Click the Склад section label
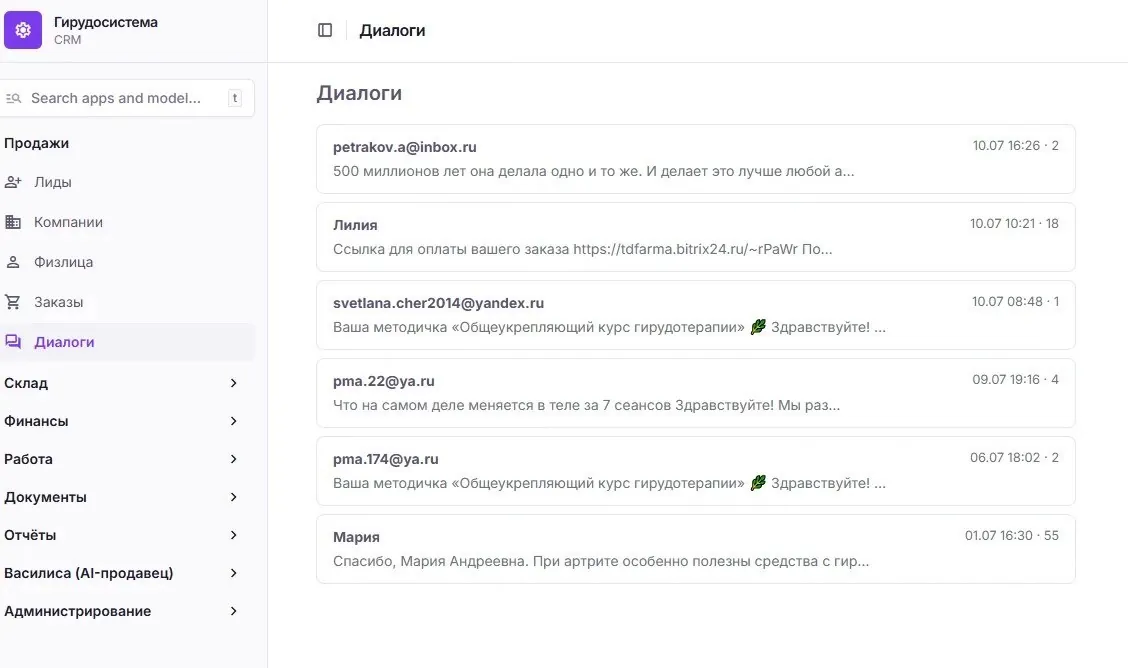Image resolution: width=1128 pixels, height=668 pixels. click(x=26, y=383)
